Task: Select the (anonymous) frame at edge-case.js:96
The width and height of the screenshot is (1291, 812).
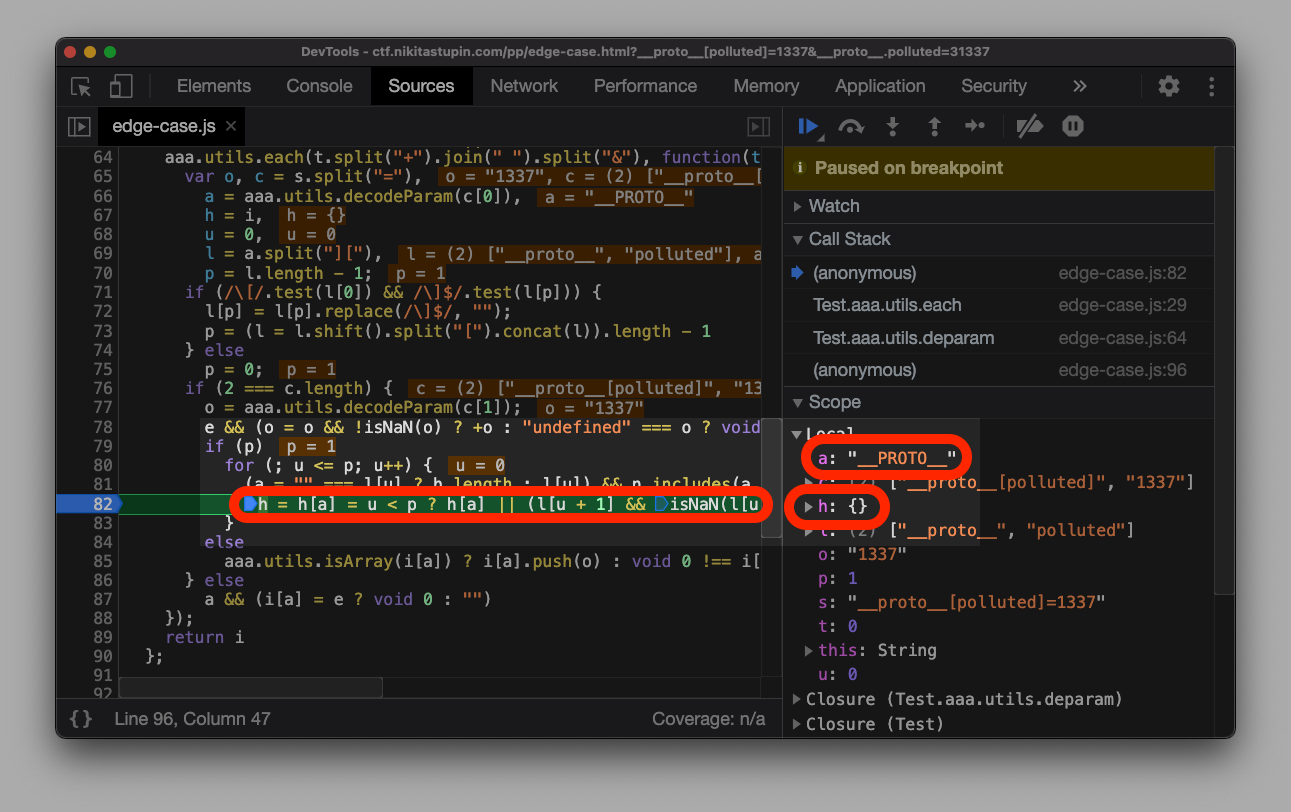Action: point(999,370)
